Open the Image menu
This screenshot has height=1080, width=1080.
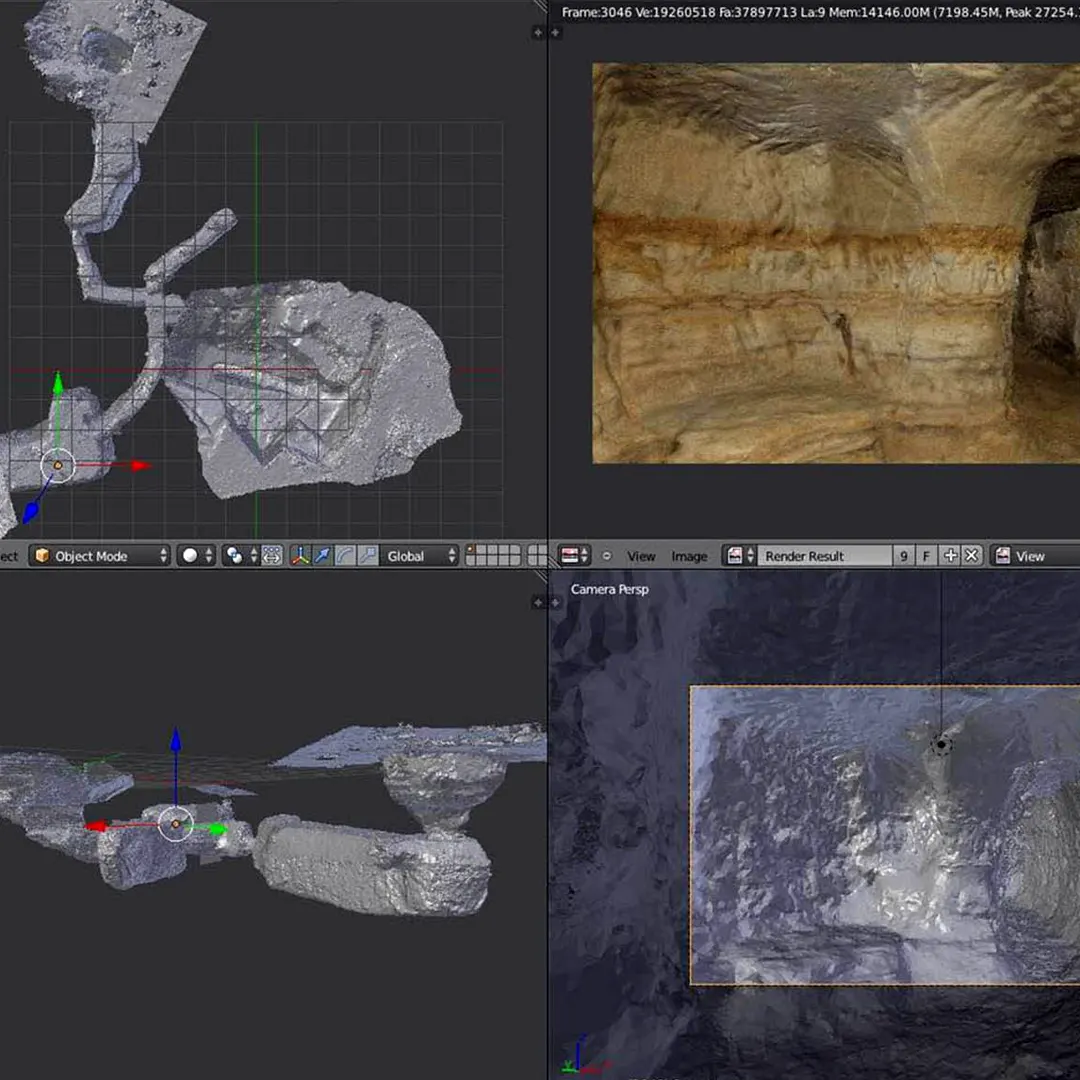click(x=689, y=556)
